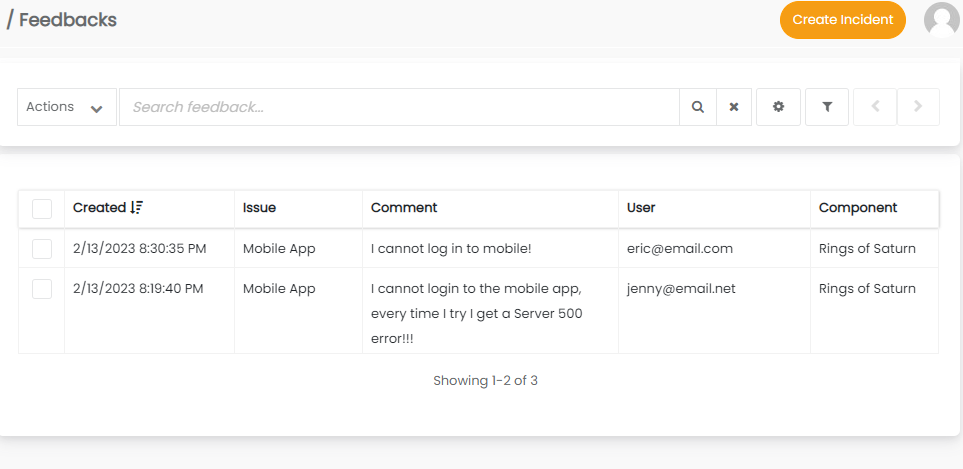Go to next page arrow

918,107
